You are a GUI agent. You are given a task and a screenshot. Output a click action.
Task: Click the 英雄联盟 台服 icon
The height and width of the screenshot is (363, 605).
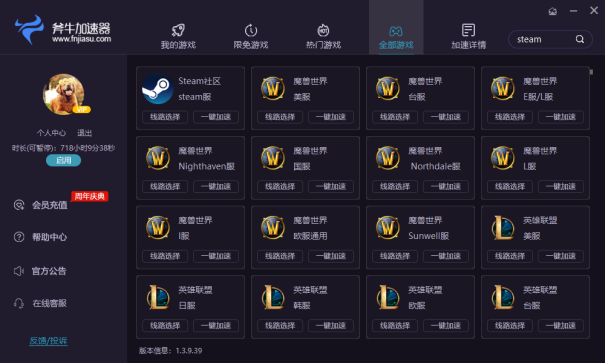pyautogui.click(x=503, y=297)
